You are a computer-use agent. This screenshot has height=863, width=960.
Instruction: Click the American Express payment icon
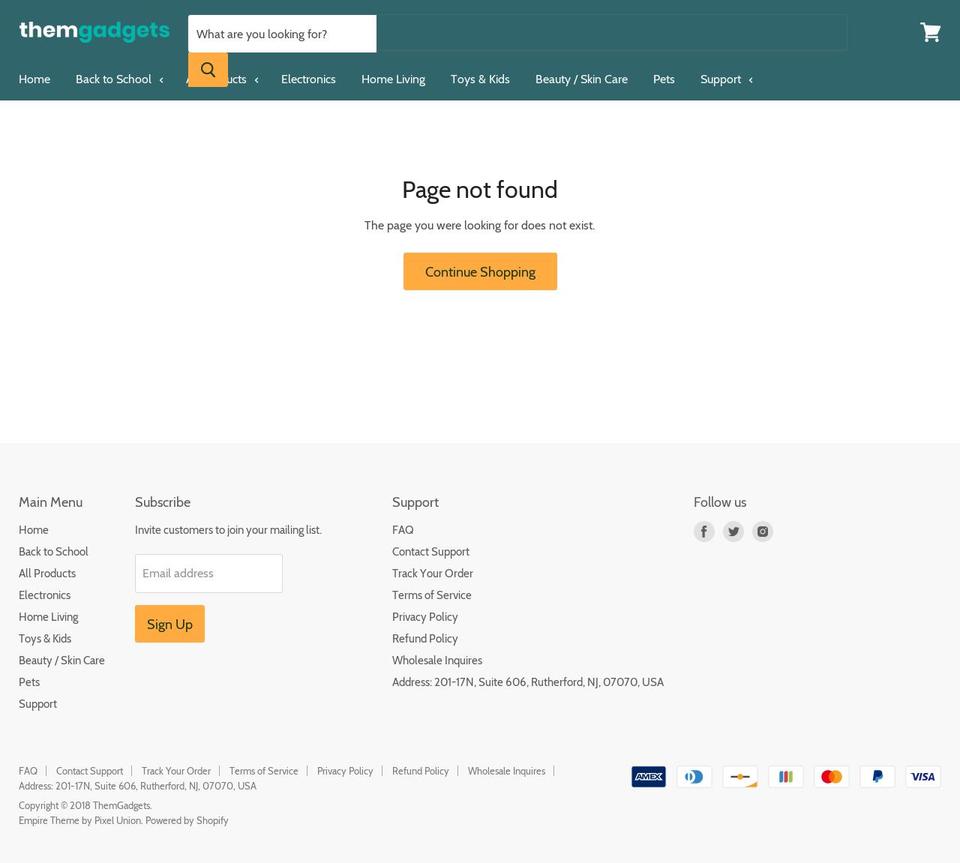pos(648,777)
